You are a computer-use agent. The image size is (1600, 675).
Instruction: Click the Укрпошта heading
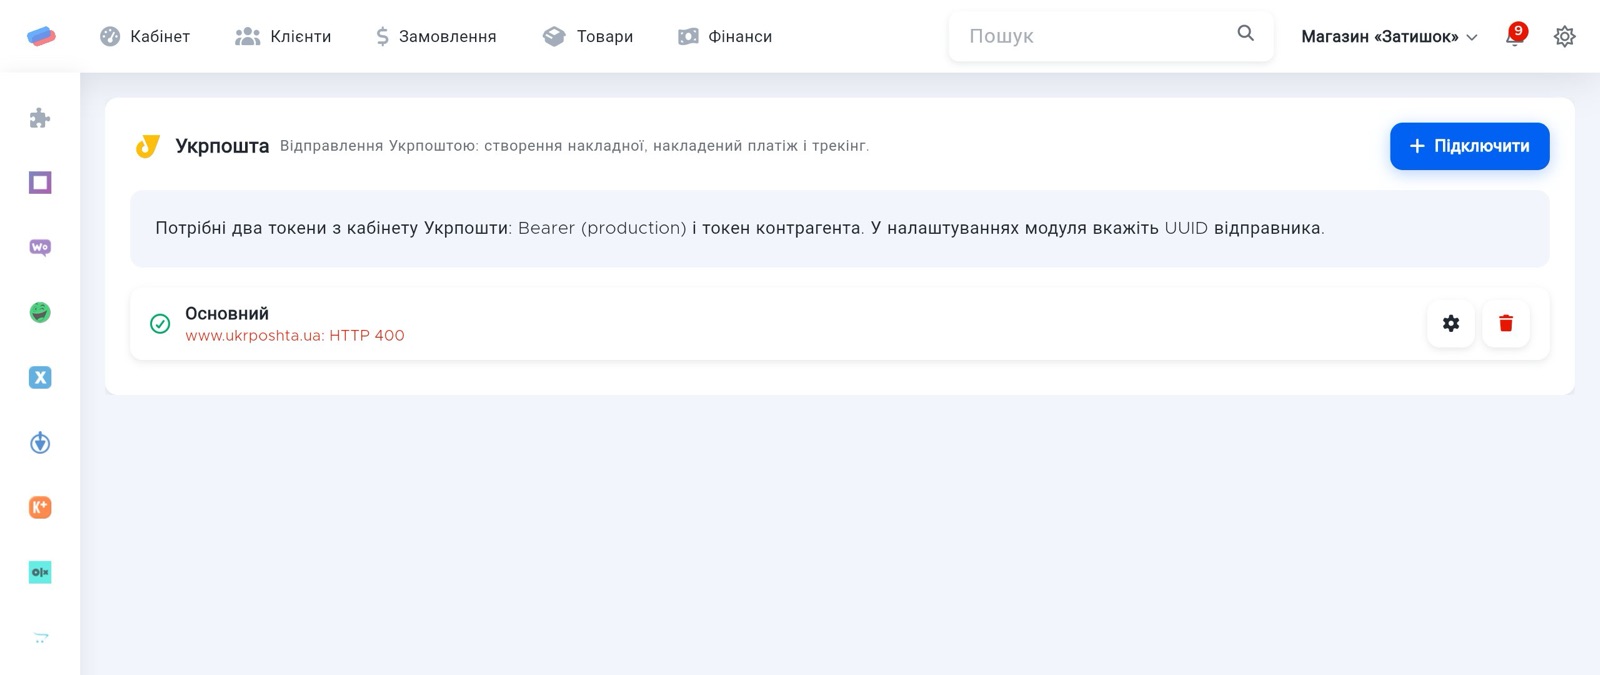click(x=222, y=146)
